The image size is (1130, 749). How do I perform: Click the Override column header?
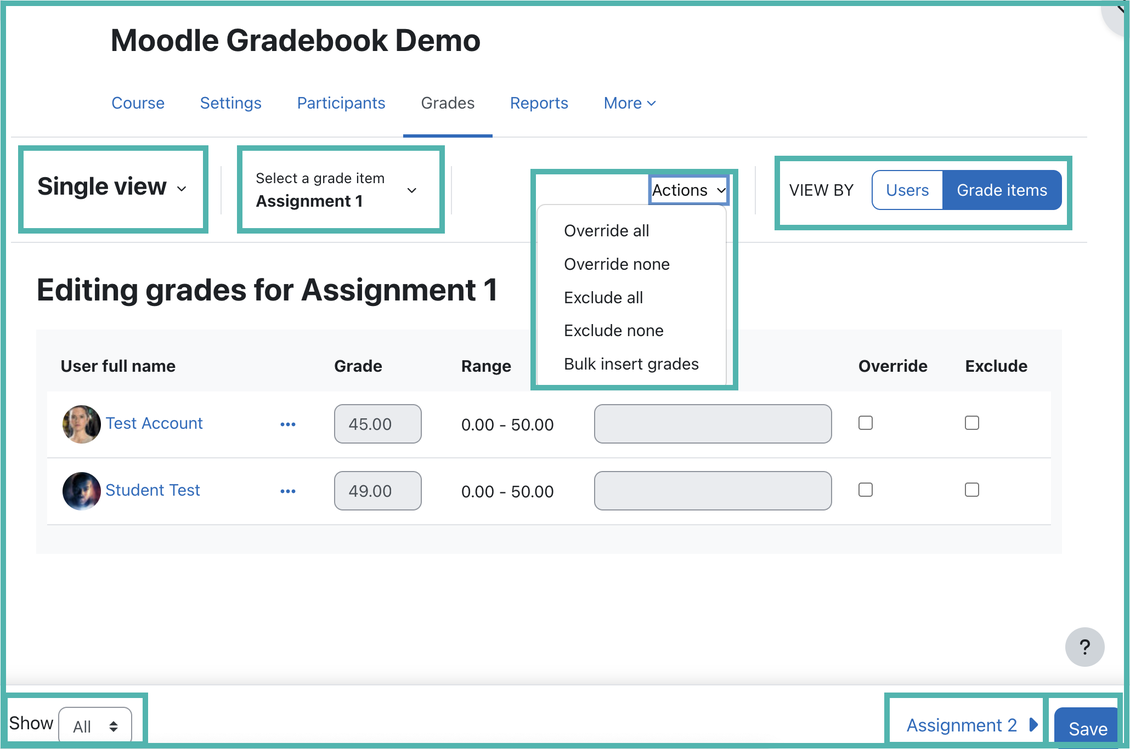[893, 366]
